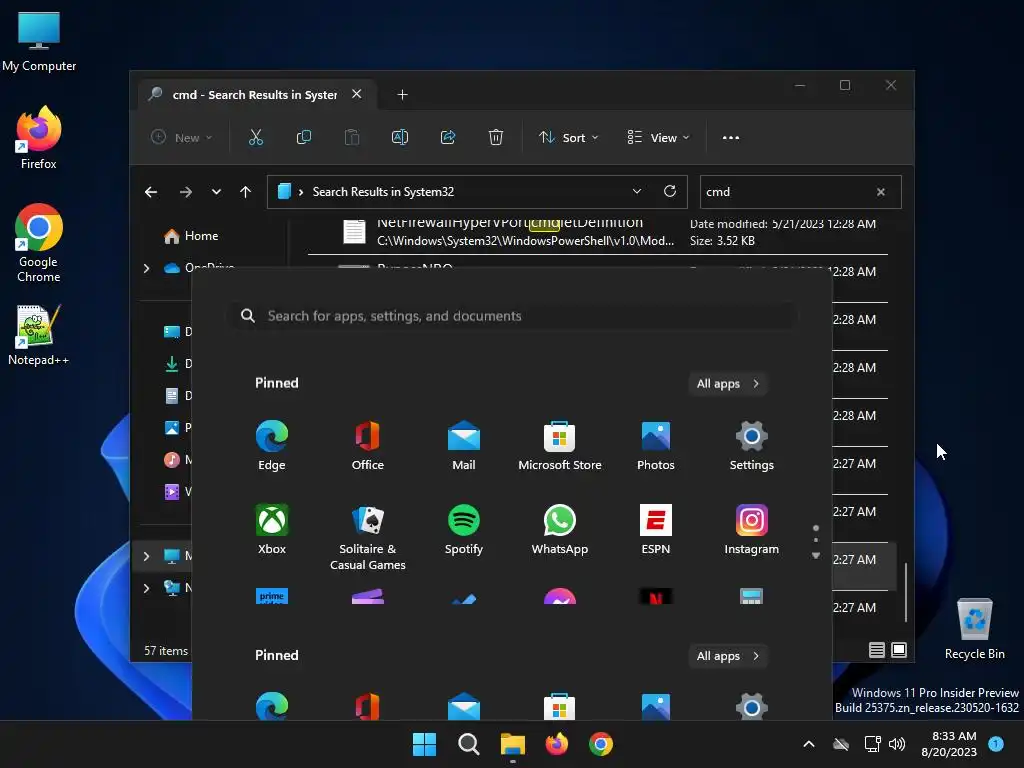Open date and time in taskbar
The height and width of the screenshot is (768, 1024).
pyautogui.click(x=949, y=744)
